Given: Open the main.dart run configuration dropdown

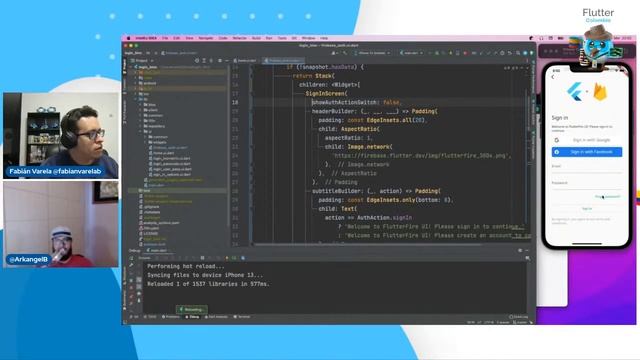Looking at the screenshot, I should point(411,53).
